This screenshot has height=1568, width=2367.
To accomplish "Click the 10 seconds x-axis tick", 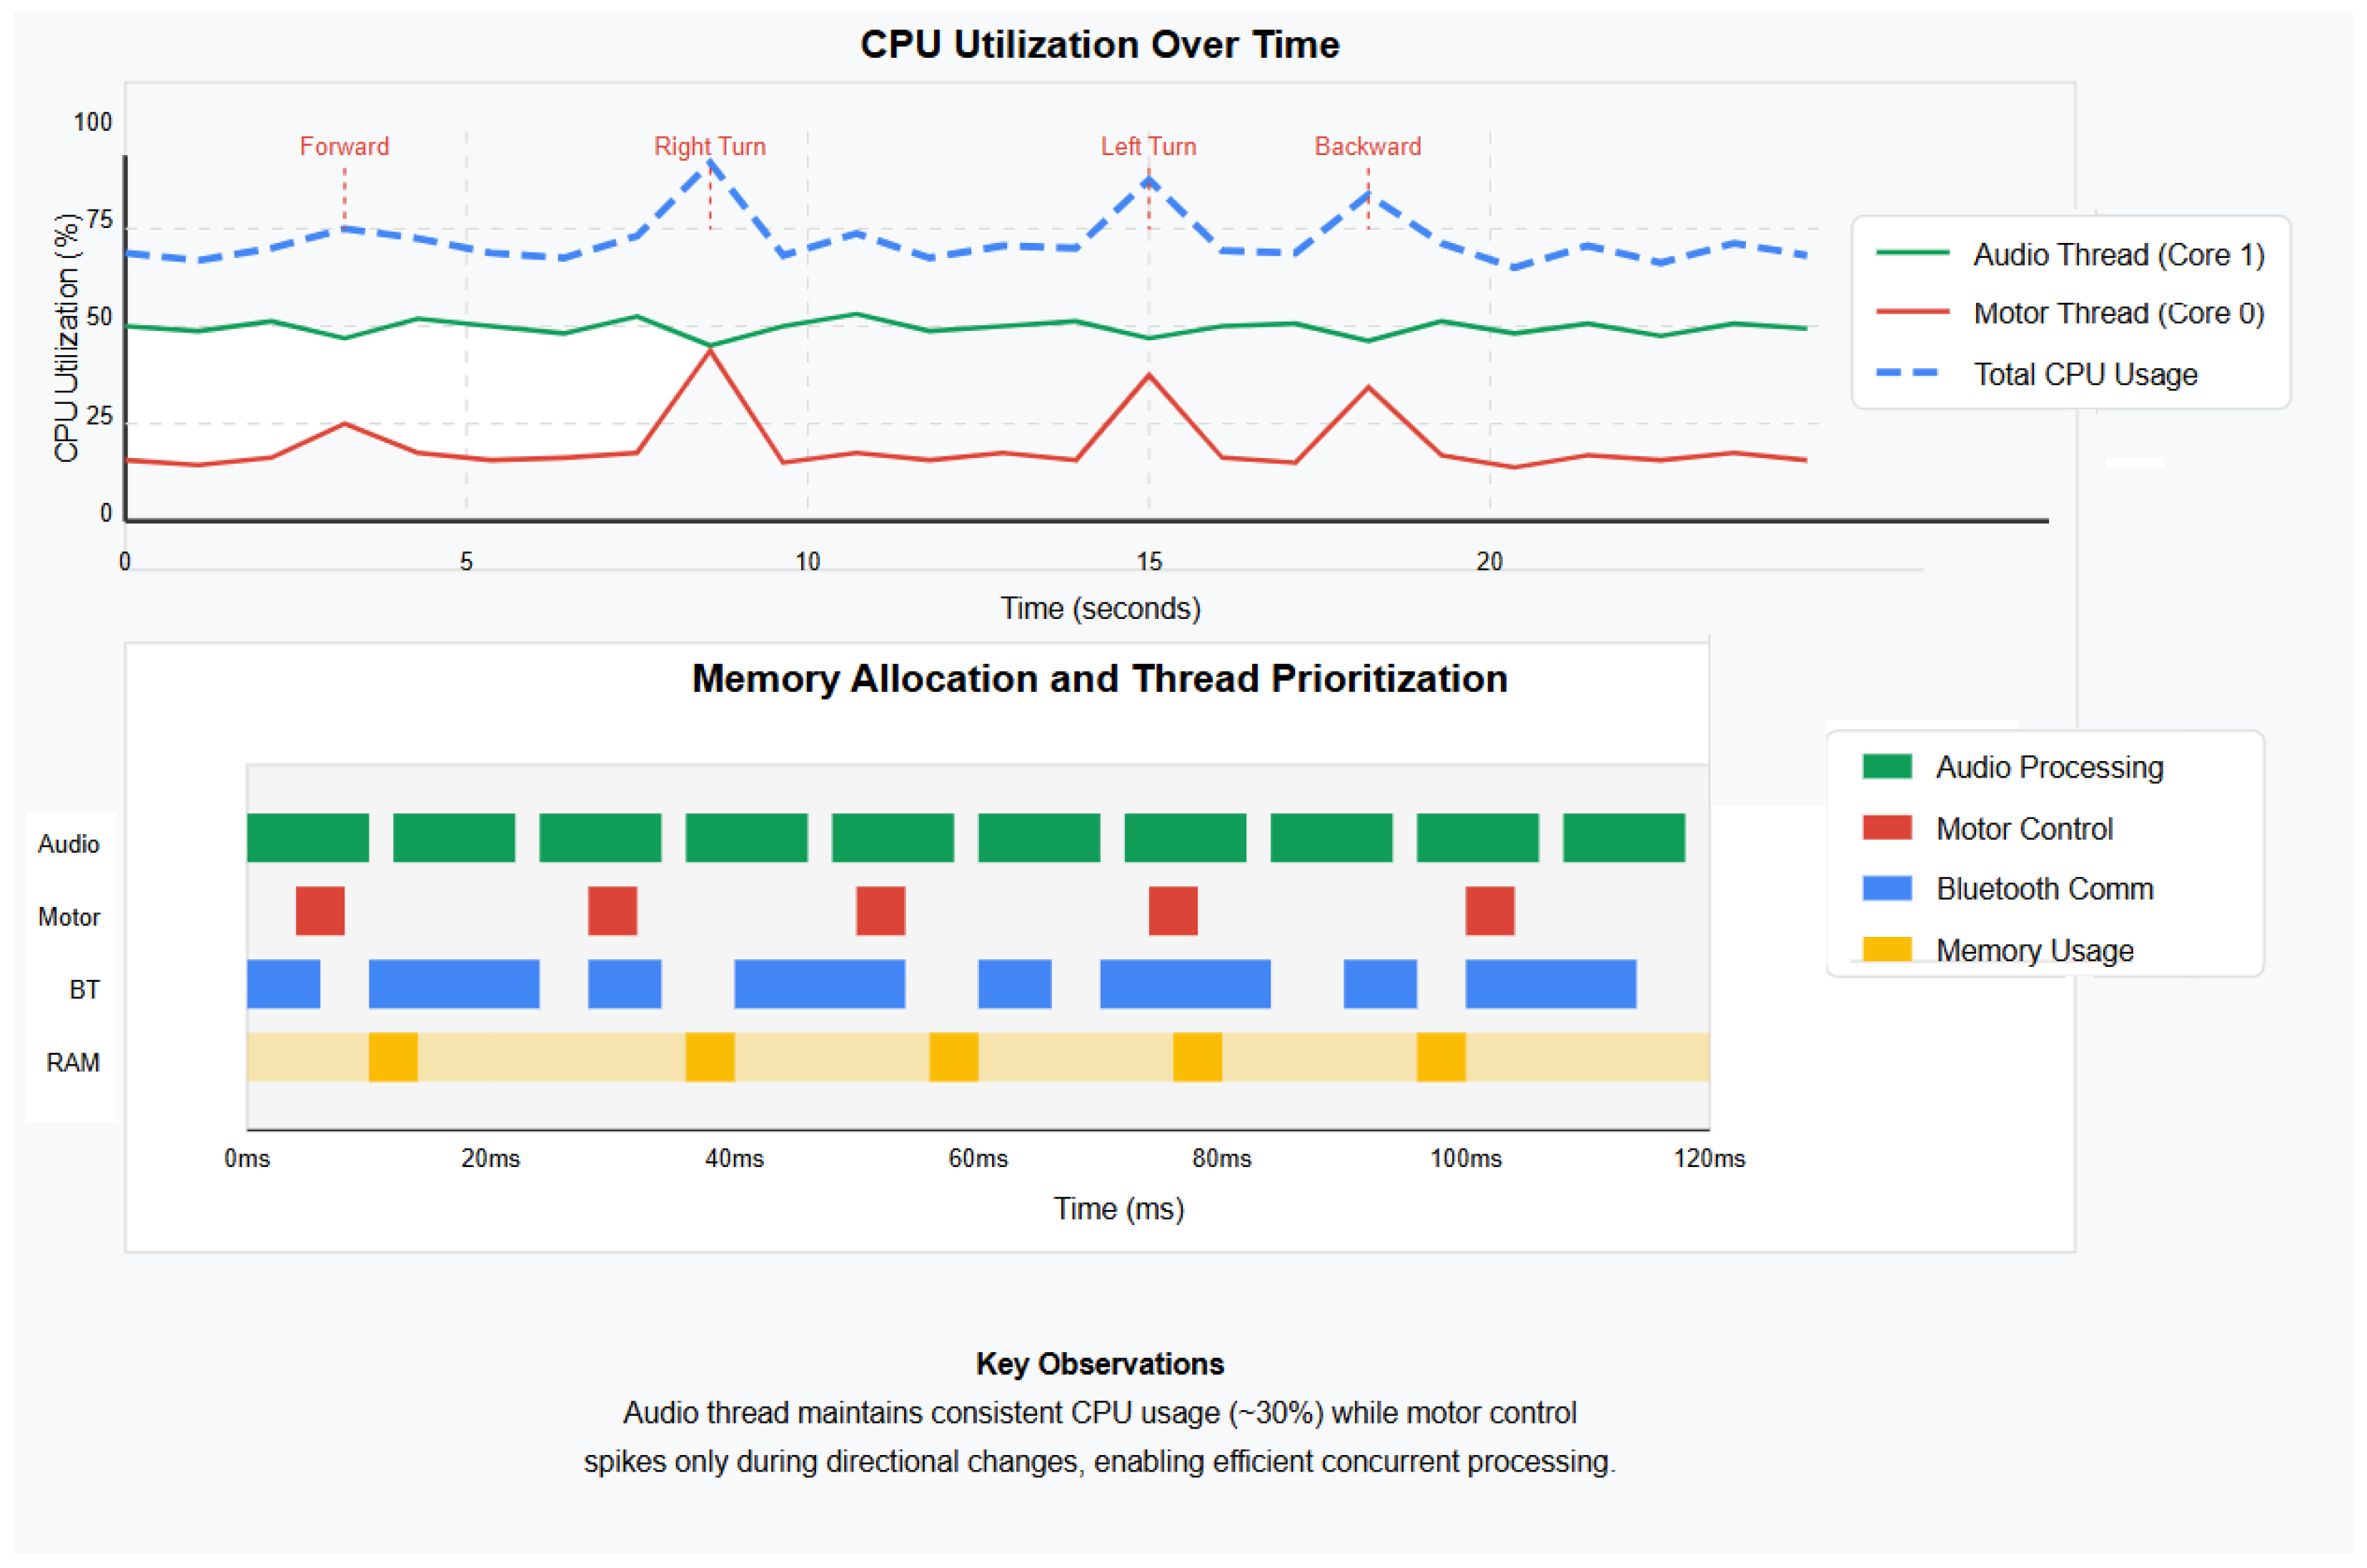I will tap(808, 562).
